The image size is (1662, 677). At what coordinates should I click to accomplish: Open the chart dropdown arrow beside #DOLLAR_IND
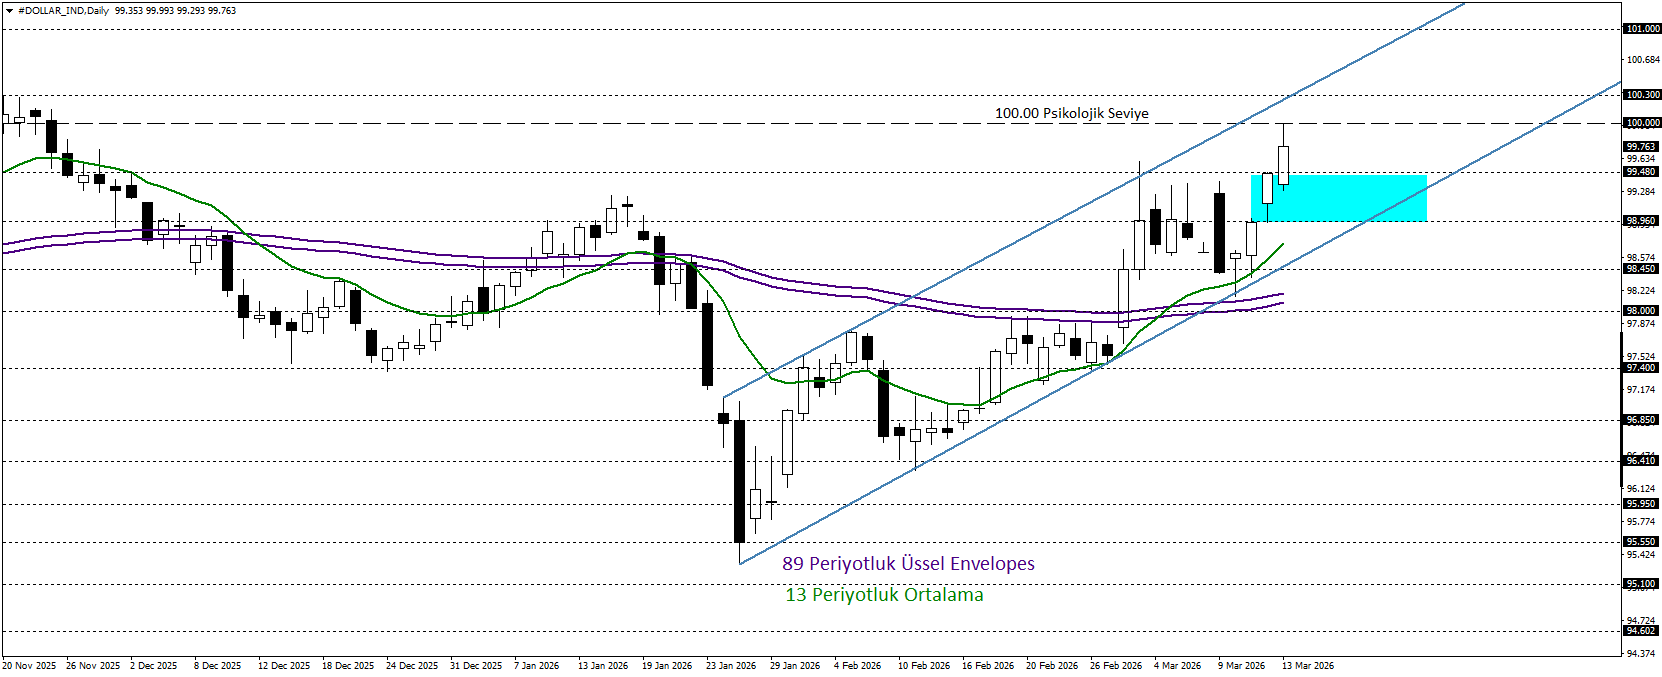tap(9, 11)
